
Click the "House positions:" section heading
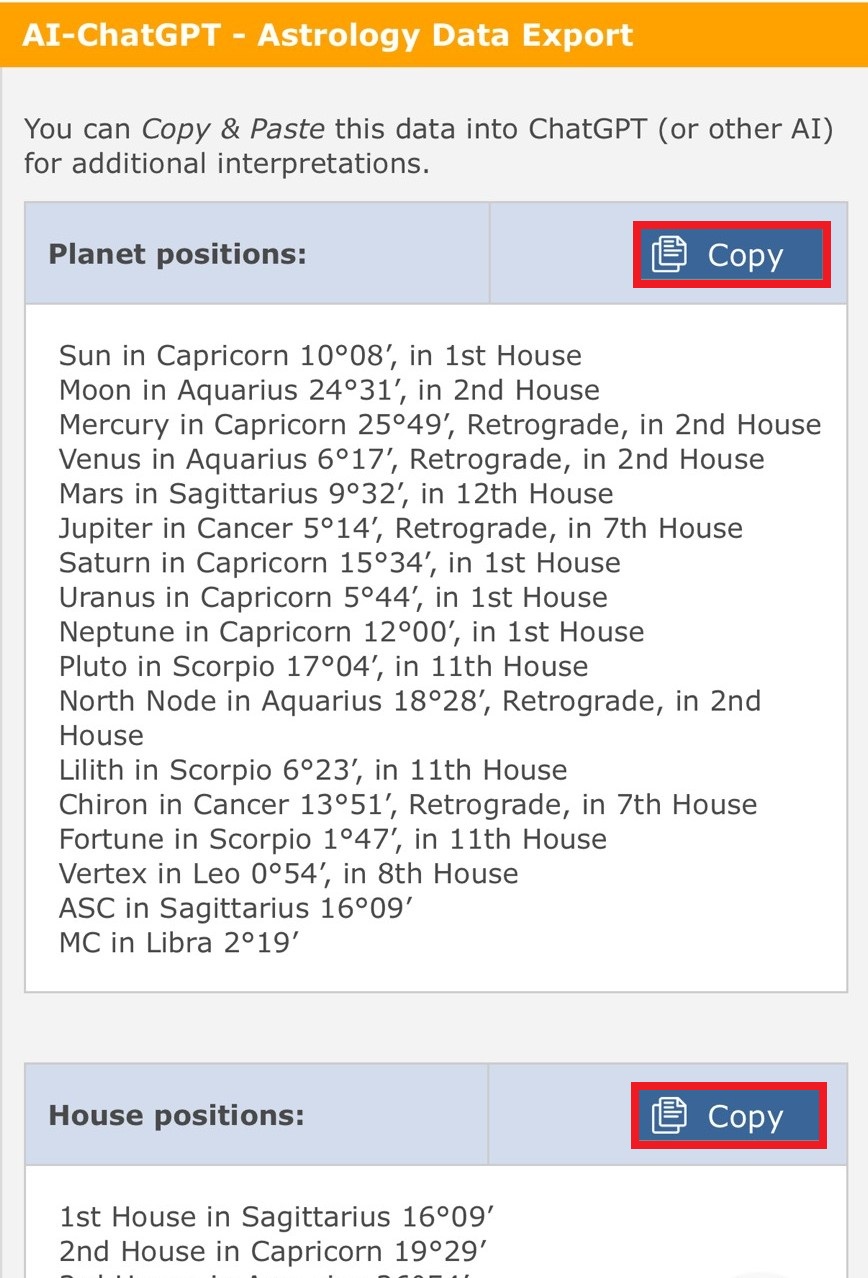(x=176, y=1115)
